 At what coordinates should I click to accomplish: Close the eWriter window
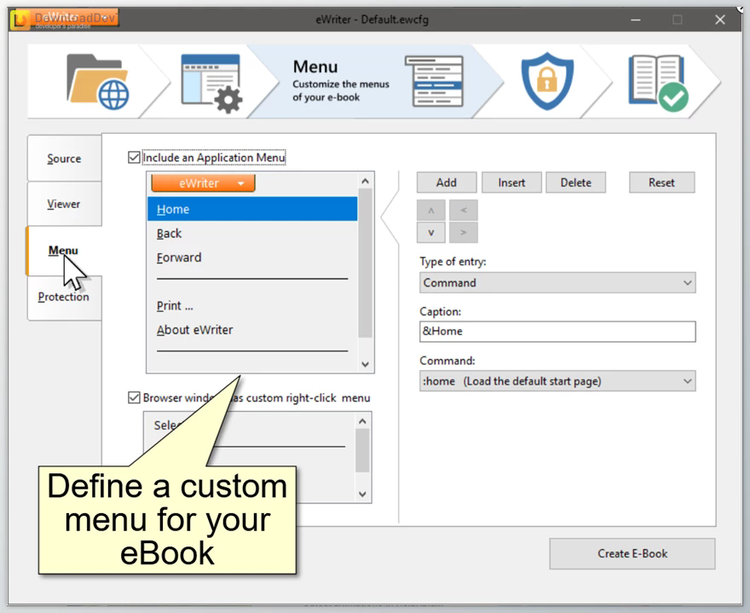(x=720, y=20)
